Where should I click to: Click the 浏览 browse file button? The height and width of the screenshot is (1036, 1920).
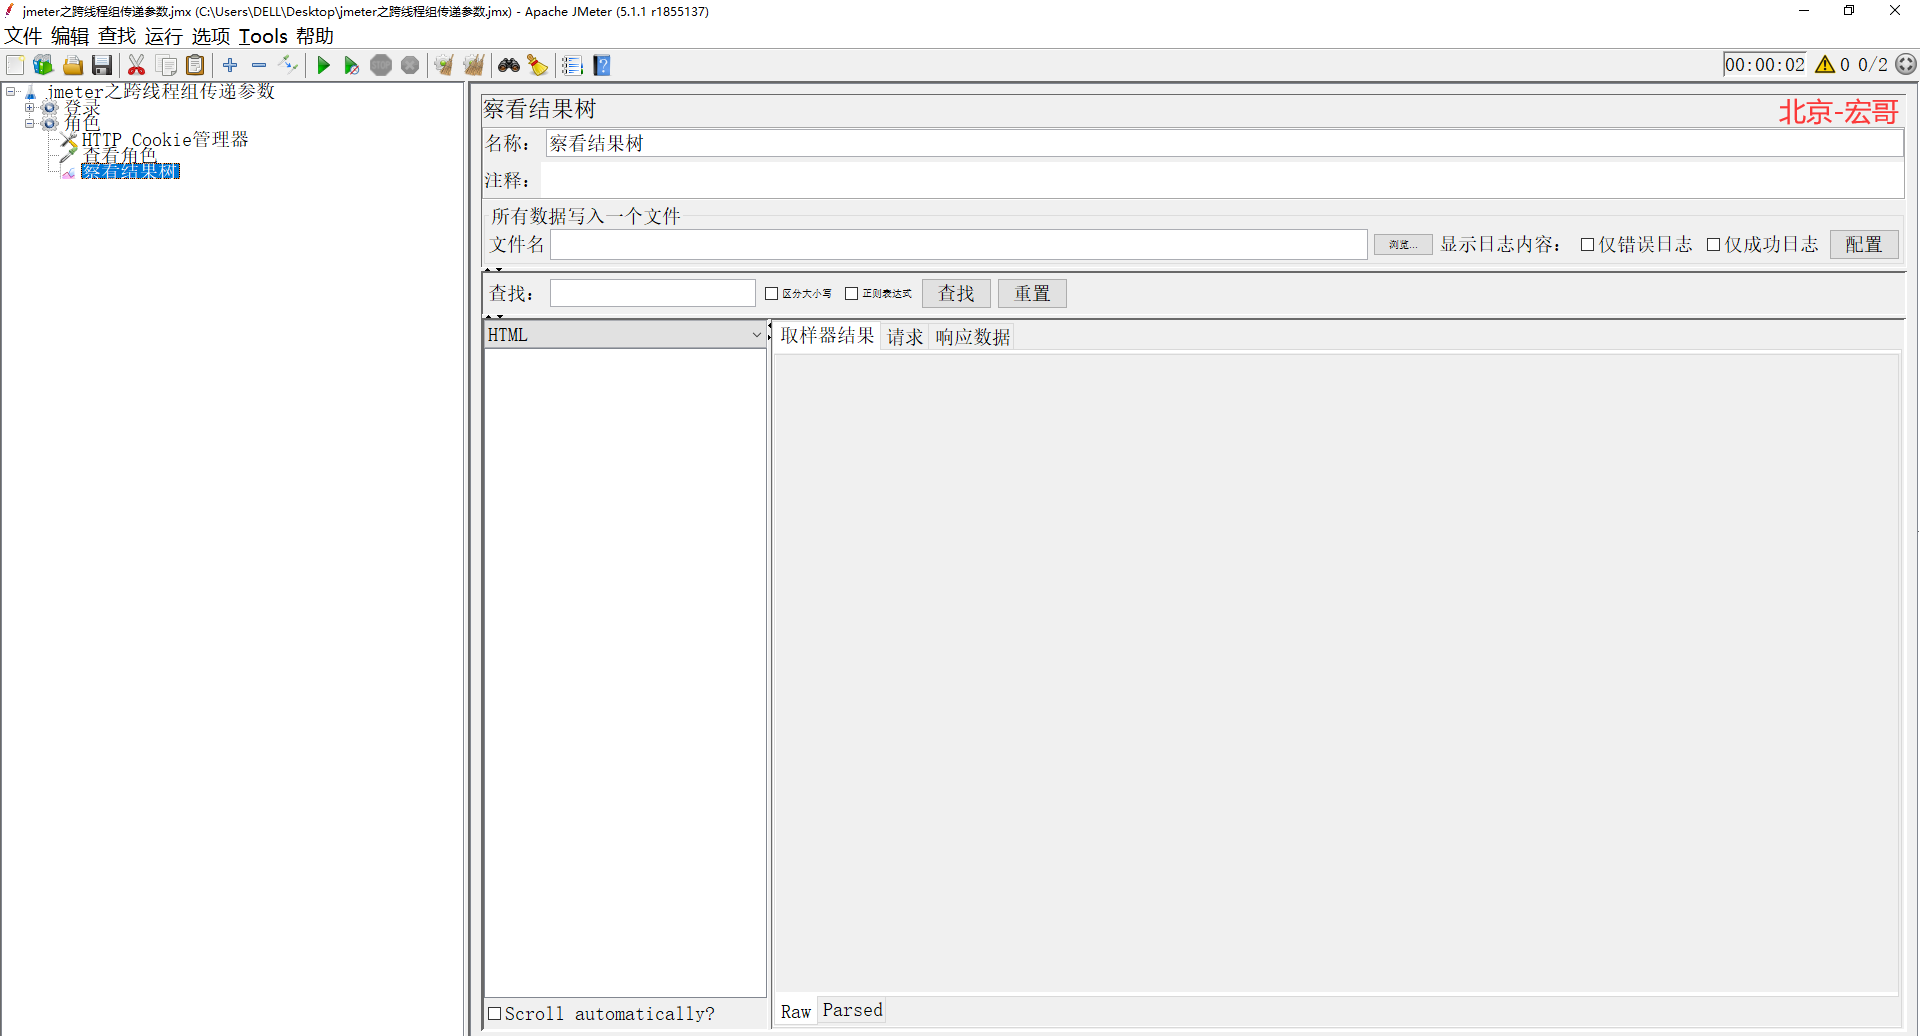pos(1403,245)
